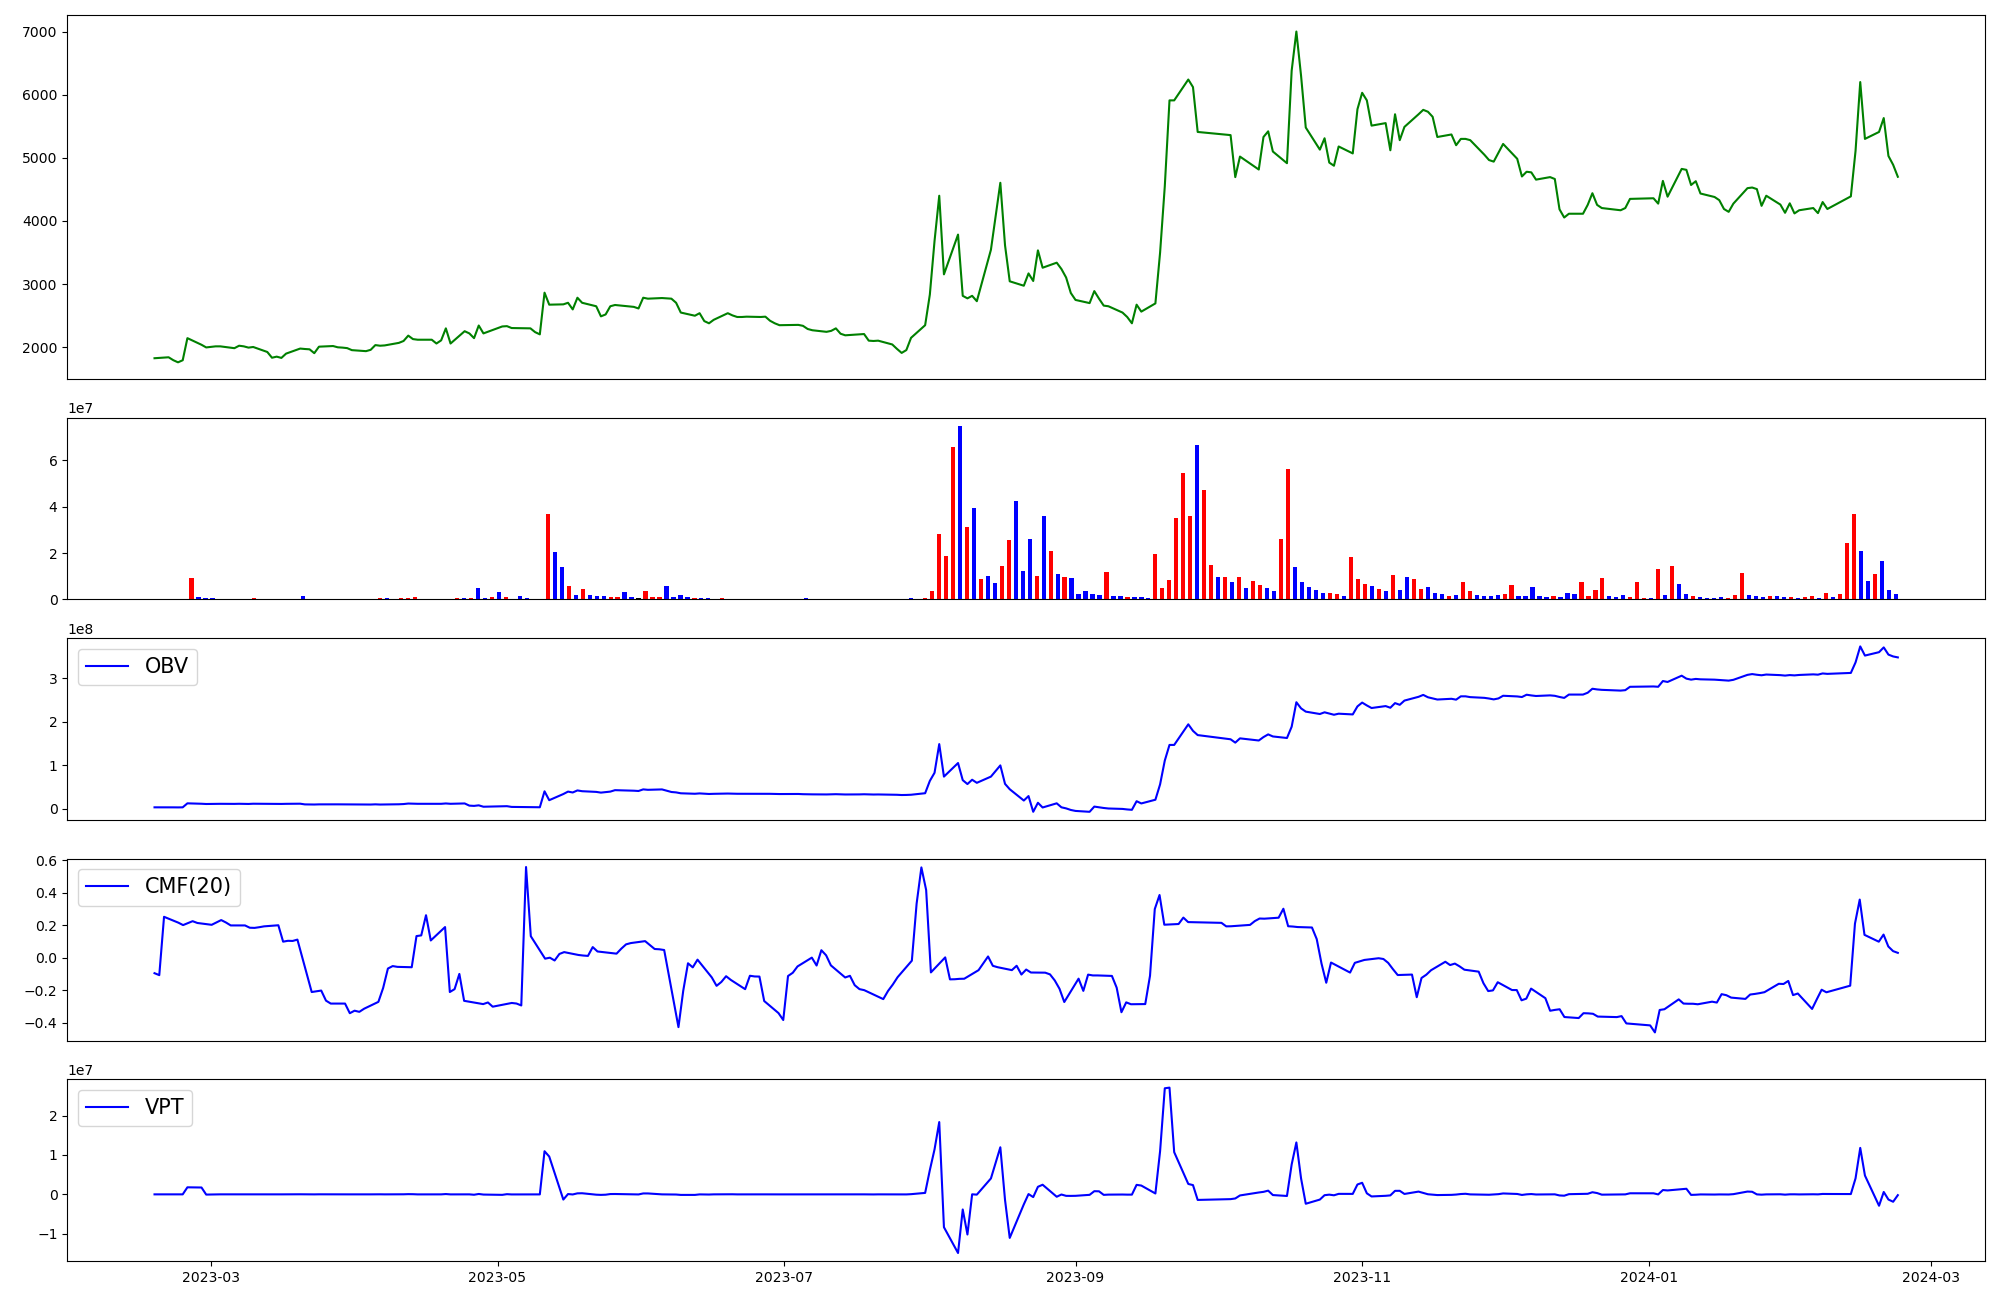This screenshot has height=1300, width=2000.
Task: Select the 2024-01 date axis label
Action: [1648, 1277]
